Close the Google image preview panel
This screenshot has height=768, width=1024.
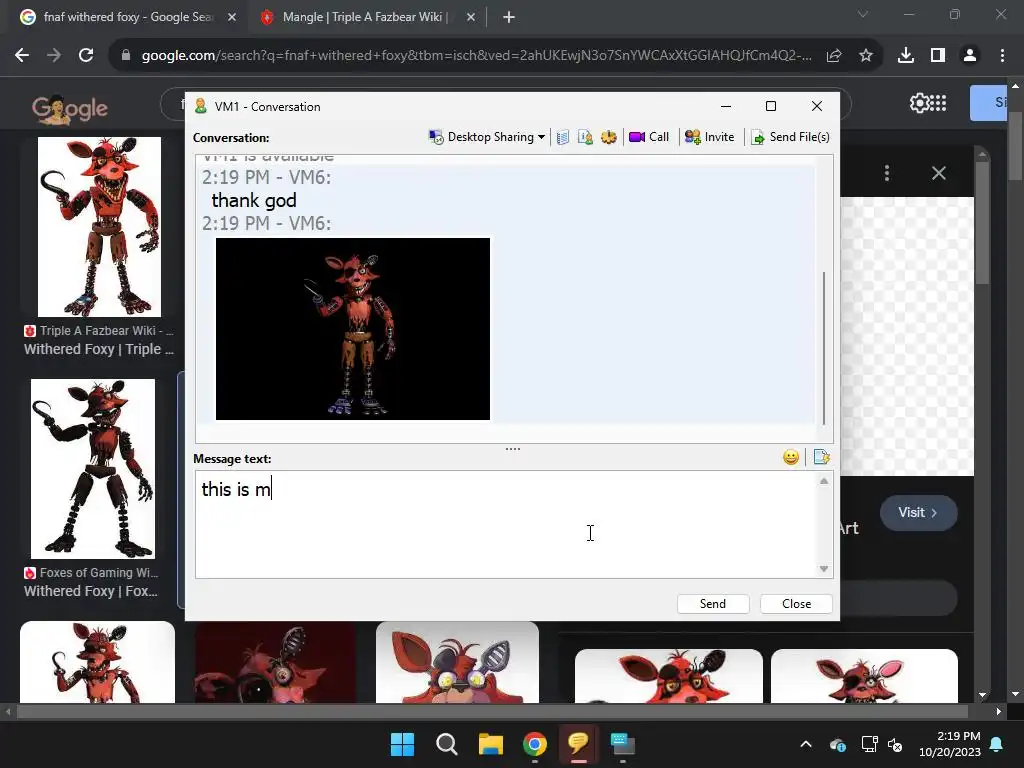tap(938, 173)
